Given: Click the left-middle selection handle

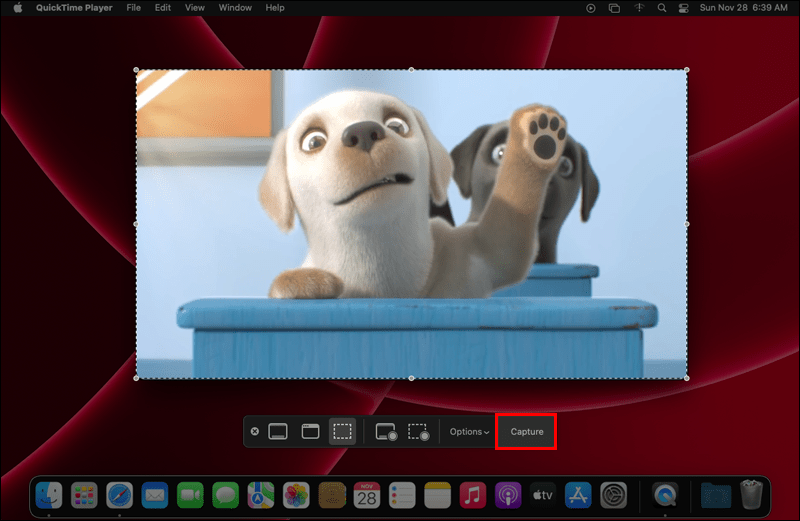Looking at the screenshot, I should (136, 224).
